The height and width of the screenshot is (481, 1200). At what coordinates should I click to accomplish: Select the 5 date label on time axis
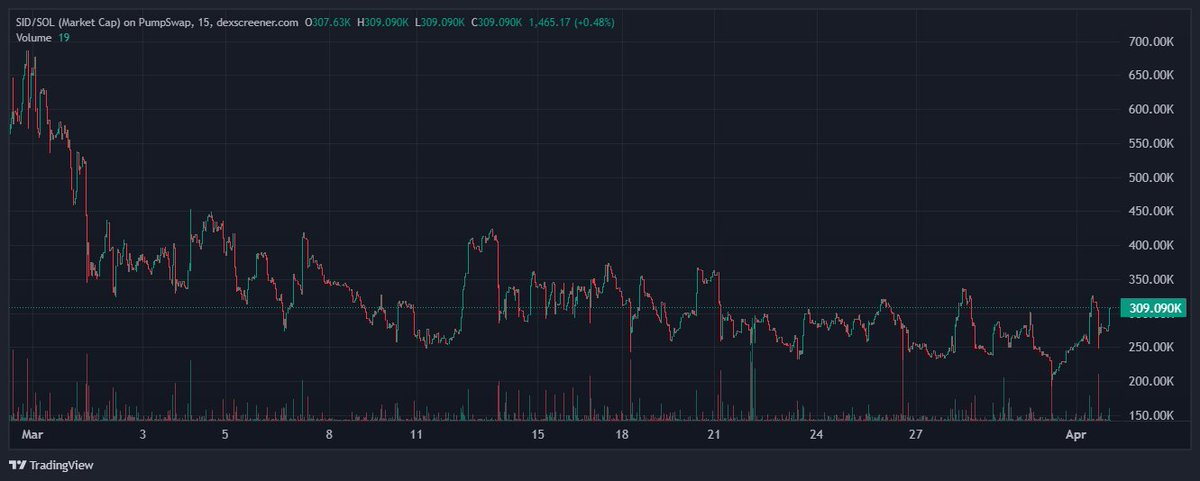pyautogui.click(x=225, y=434)
